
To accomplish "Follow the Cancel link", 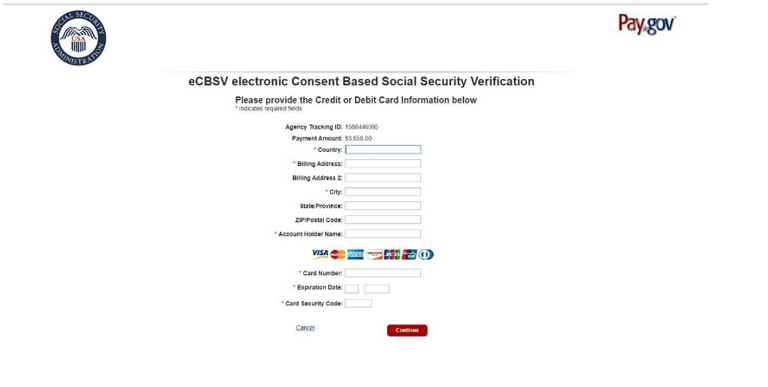I will point(305,328).
